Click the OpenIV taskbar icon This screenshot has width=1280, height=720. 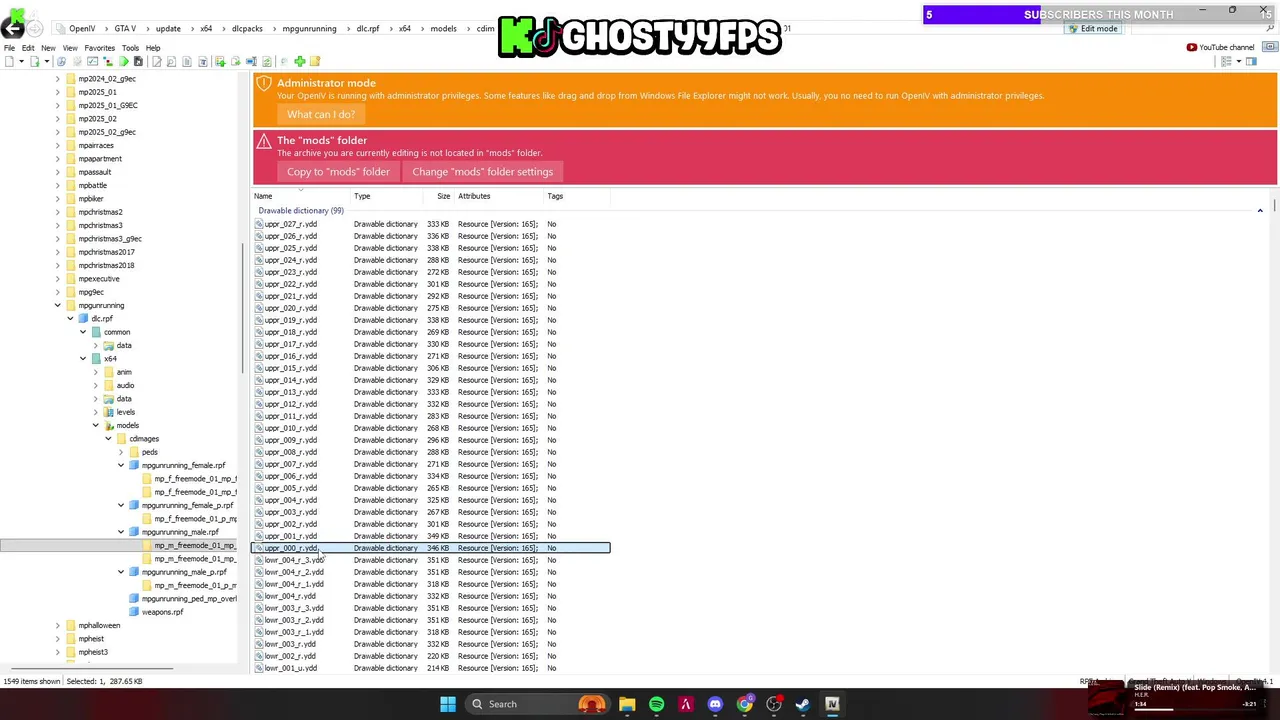(x=832, y=704)
